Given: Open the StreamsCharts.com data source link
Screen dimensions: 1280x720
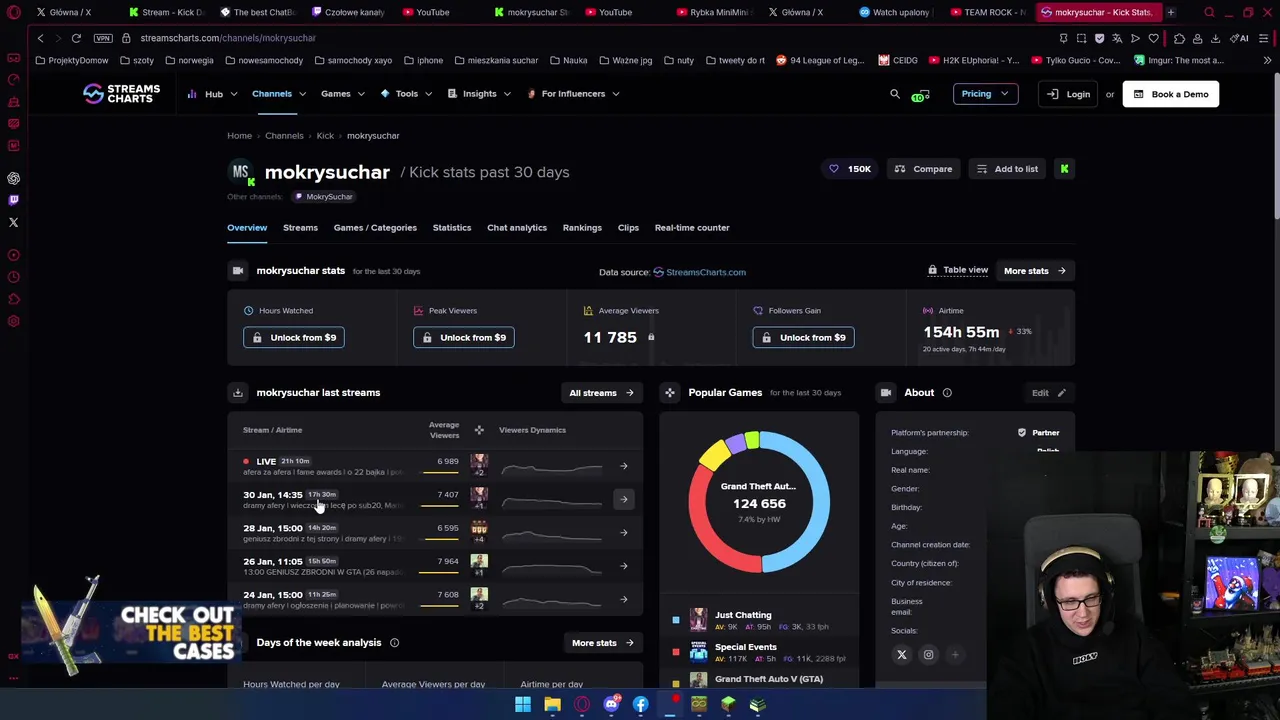Looking at the screenshot, I should click(699, 272).
